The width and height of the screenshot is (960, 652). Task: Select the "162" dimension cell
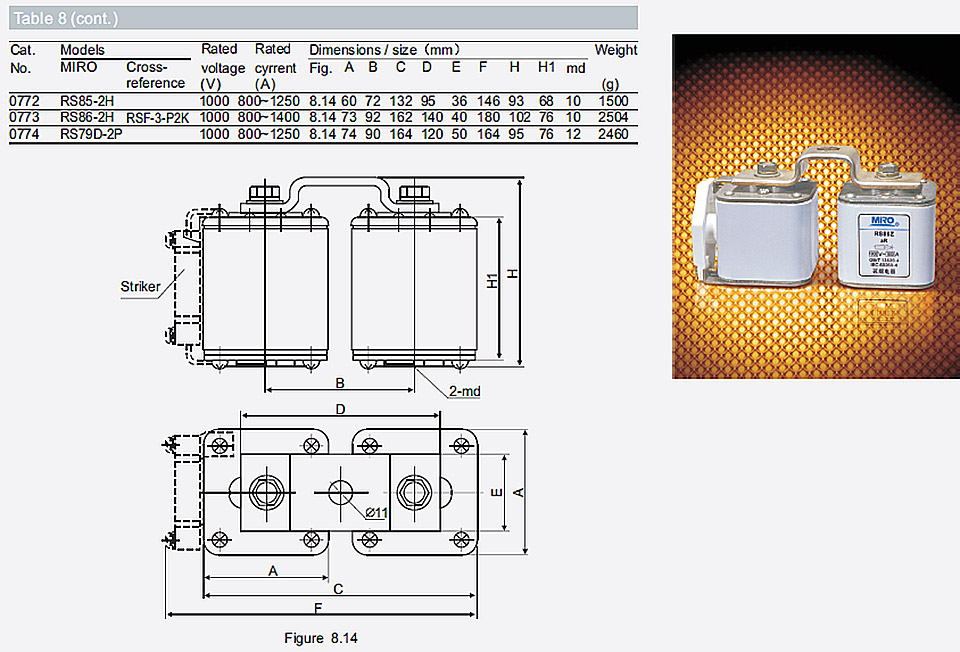tap(401, 118)
